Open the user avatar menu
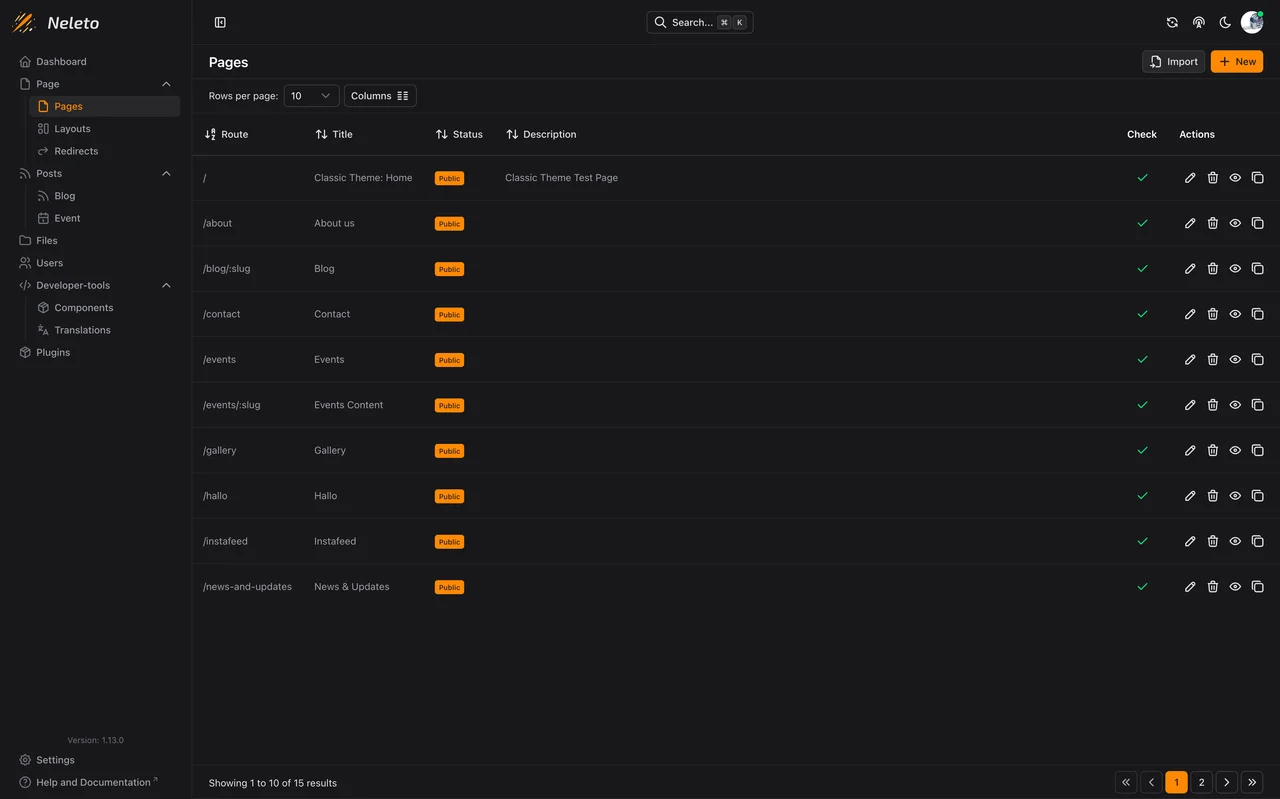 pyautogui.click(x=1251, y=22)
